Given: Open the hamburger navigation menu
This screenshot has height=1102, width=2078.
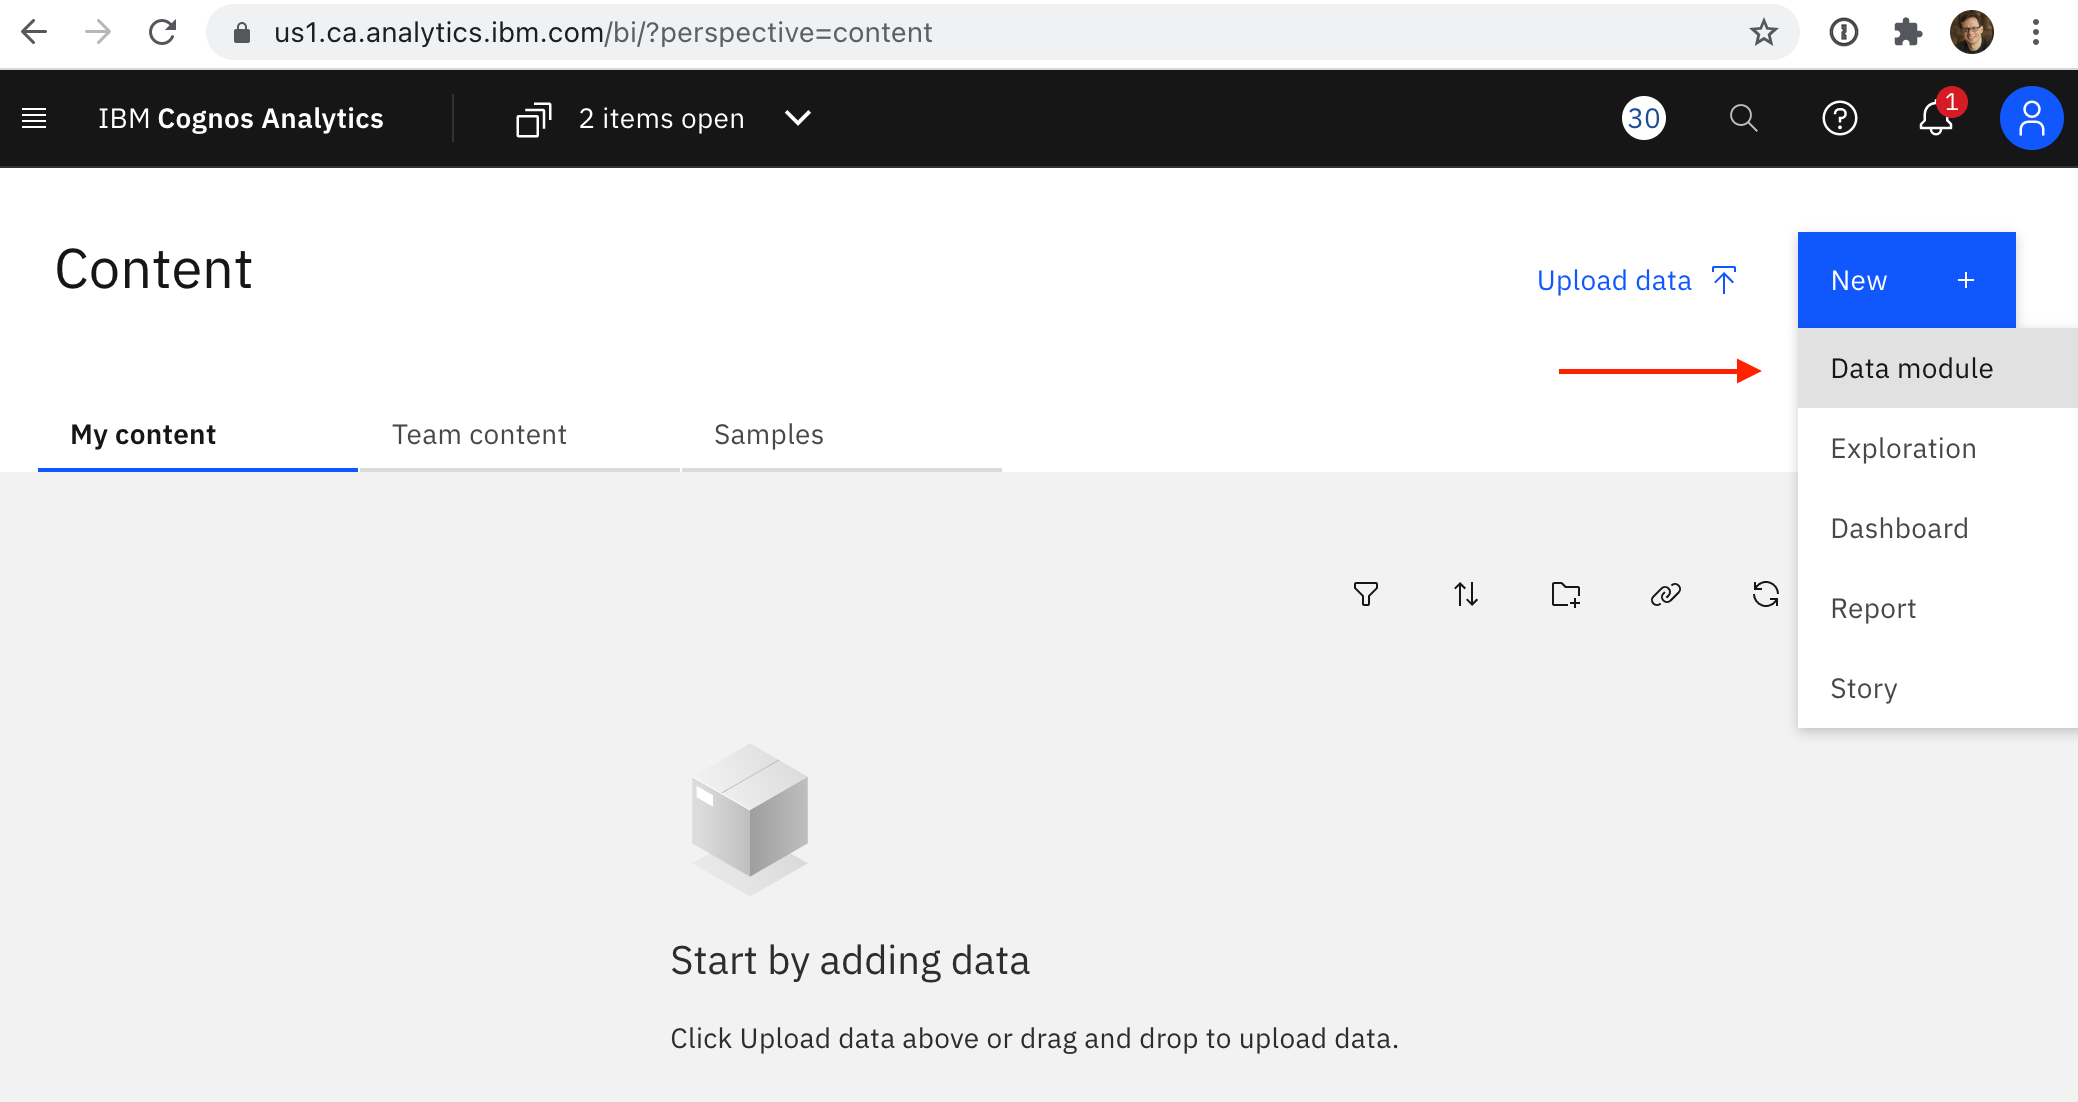Looking at the screenshot, I should point(34,119).
